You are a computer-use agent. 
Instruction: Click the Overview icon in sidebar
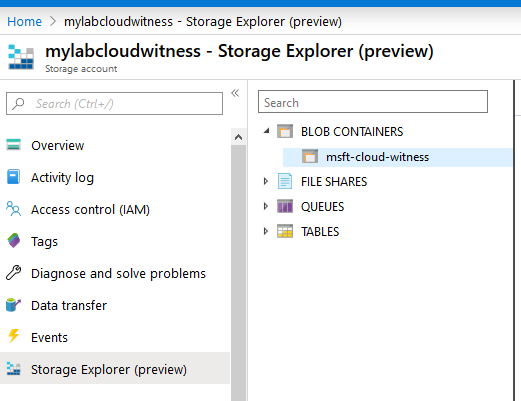tap(13, 145)
